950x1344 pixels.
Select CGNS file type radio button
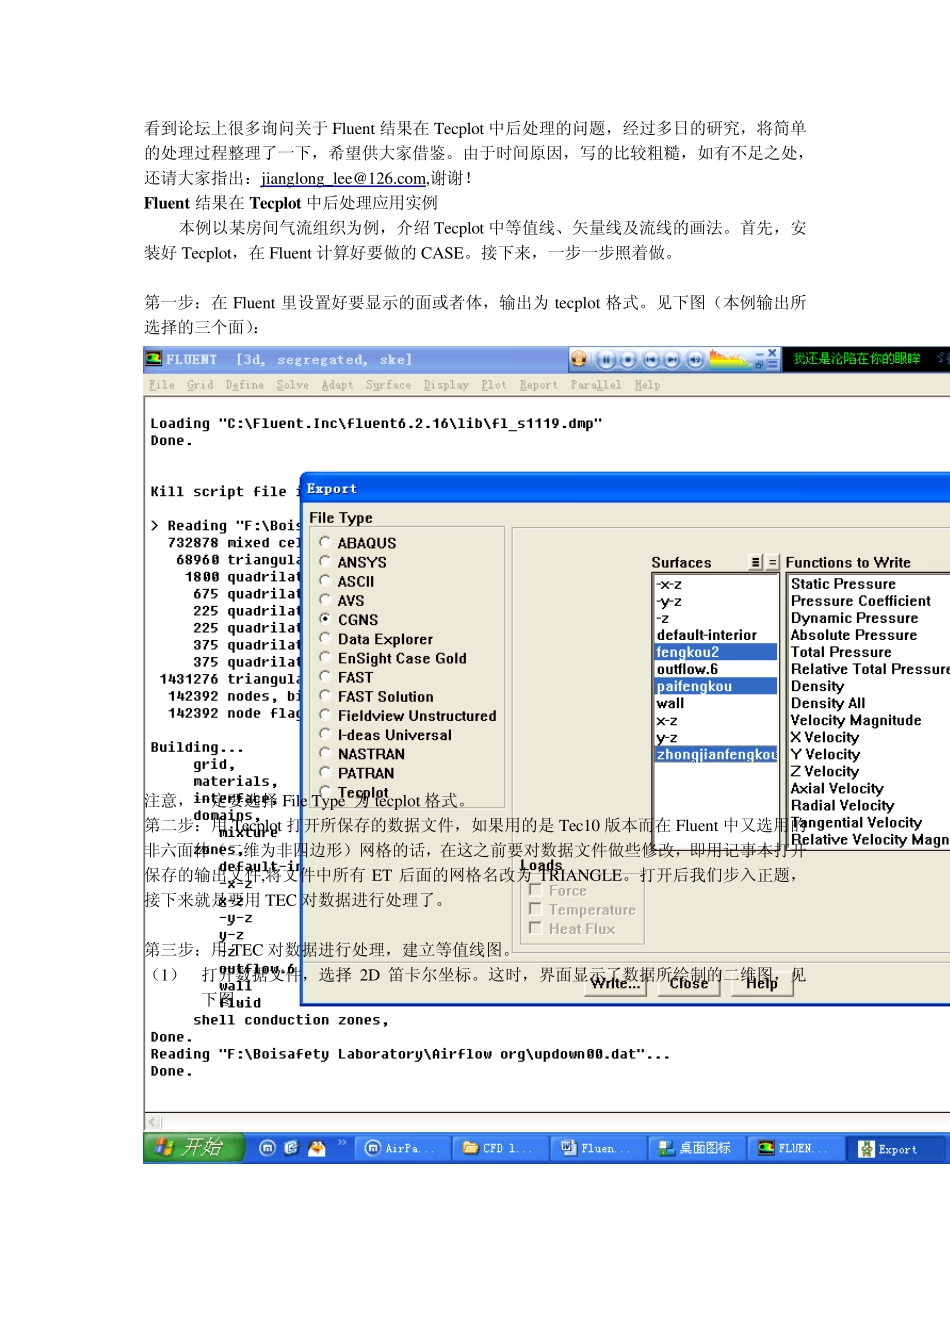pos(325,619)
